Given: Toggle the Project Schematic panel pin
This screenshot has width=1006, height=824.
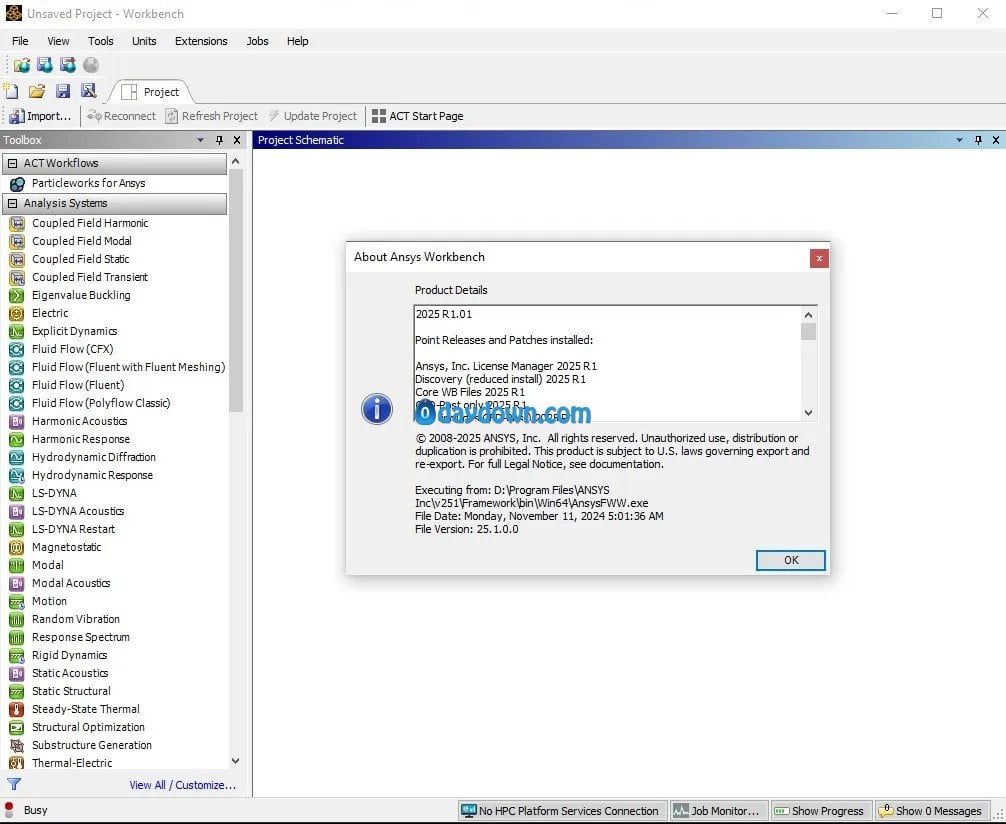Looking at the screenshot, I should (x=978, y=140).
